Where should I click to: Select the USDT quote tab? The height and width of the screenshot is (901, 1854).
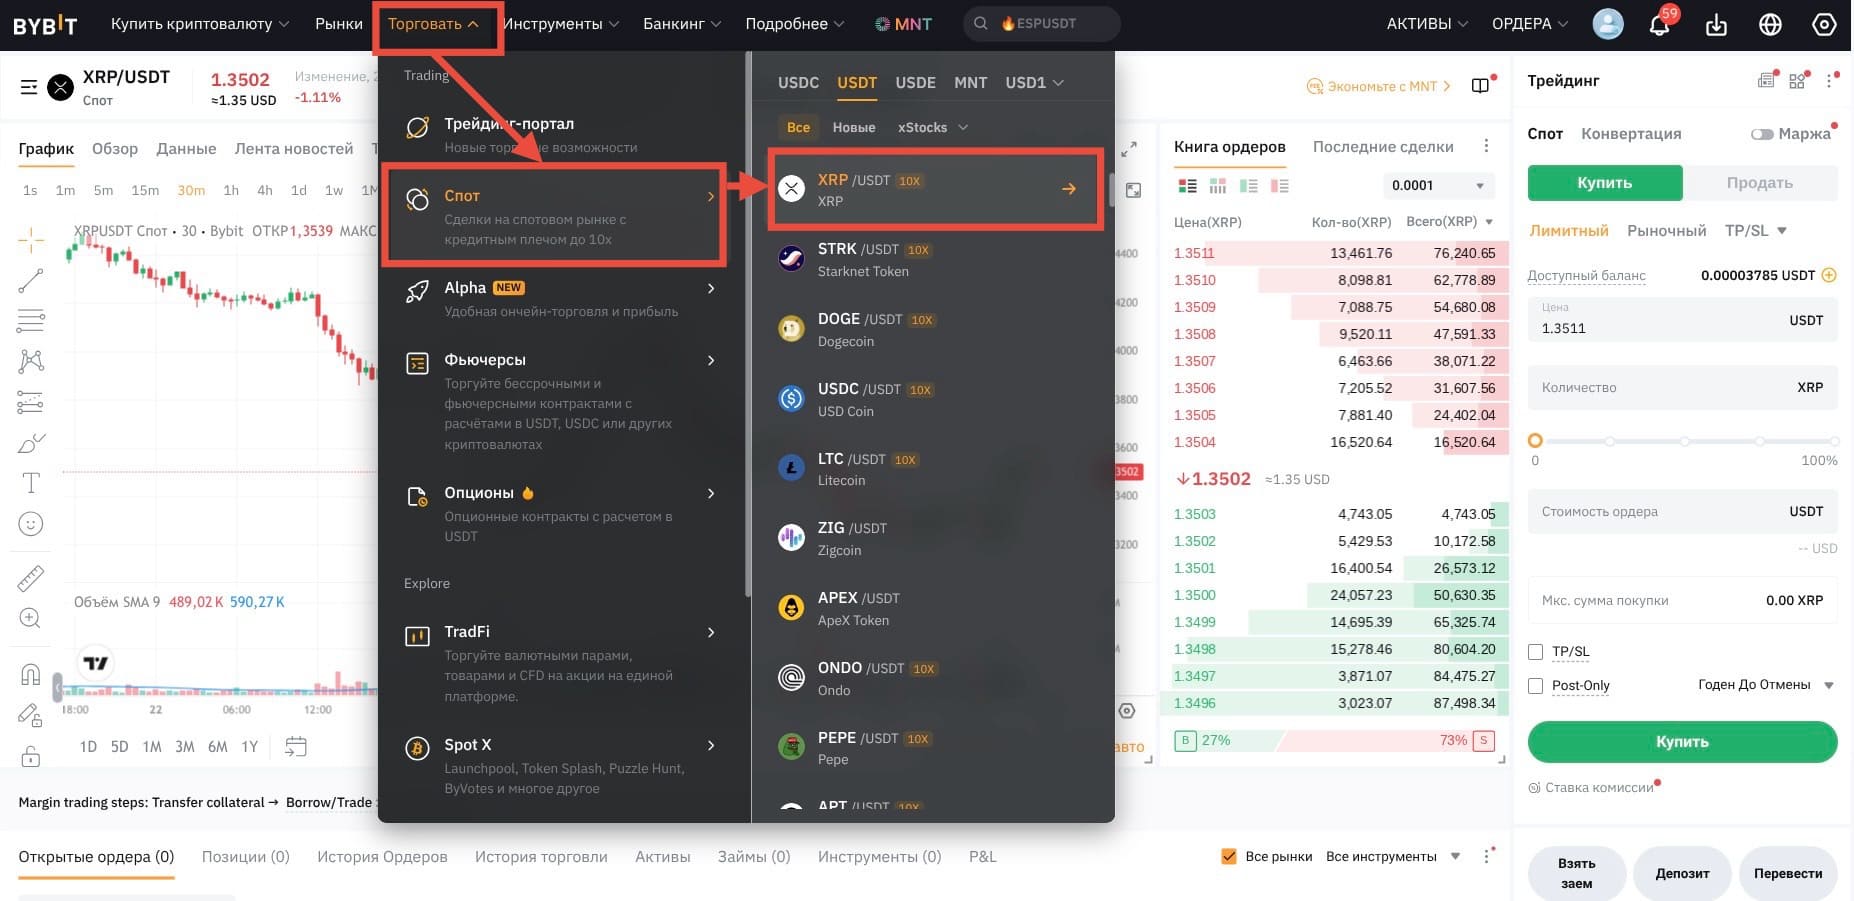tap(857, 82)
